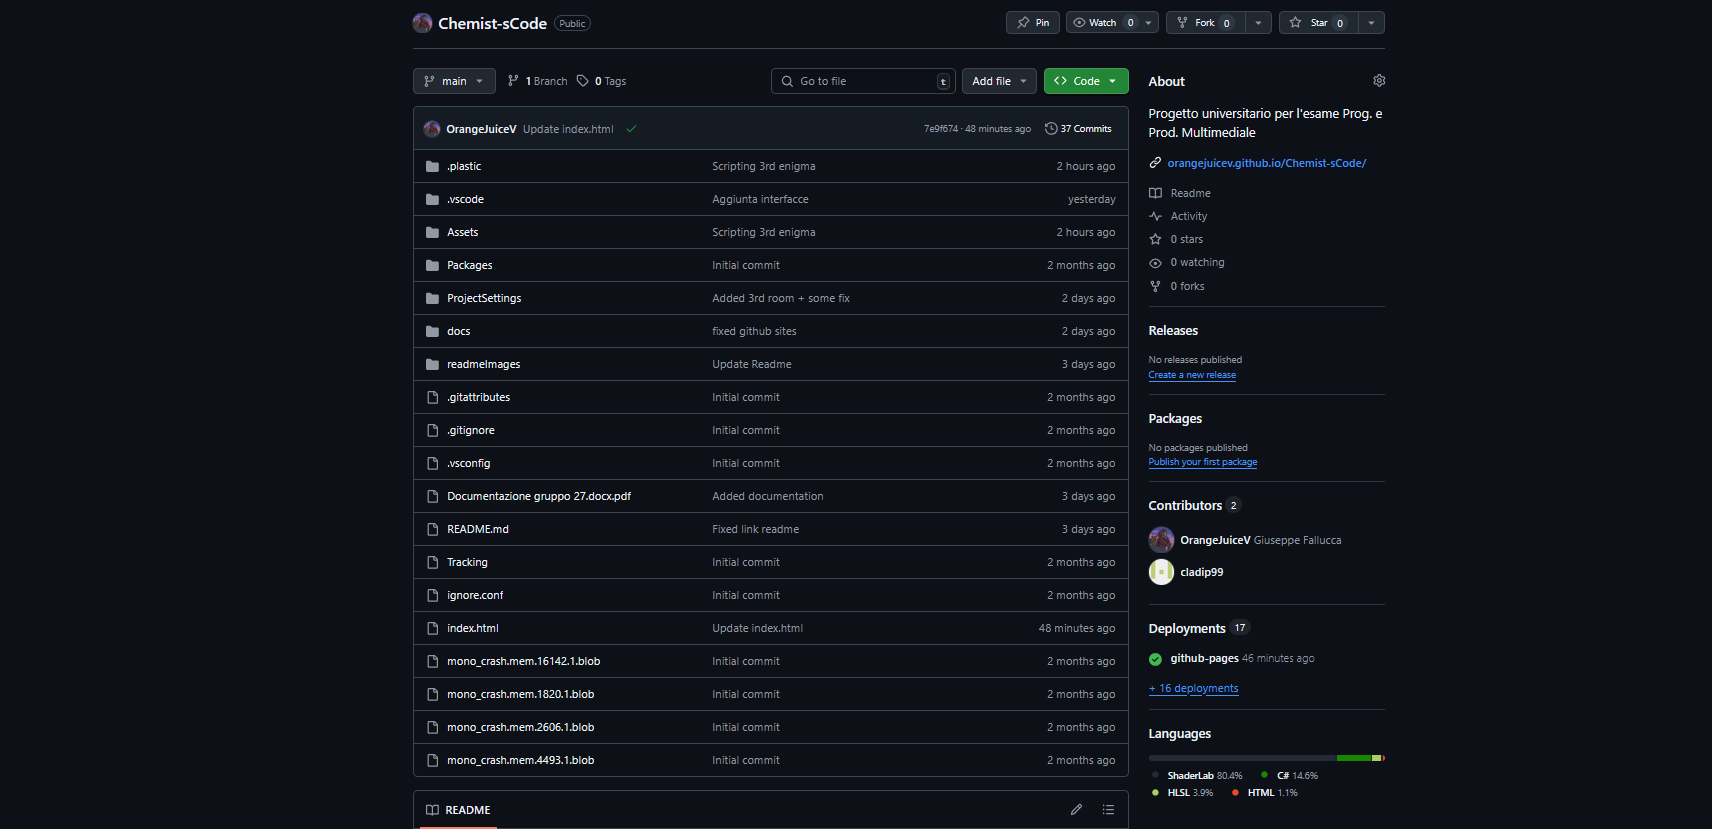Pin this repository with the Pin button
This screenshot has width=1712, height=829.
pos(1033,22)
